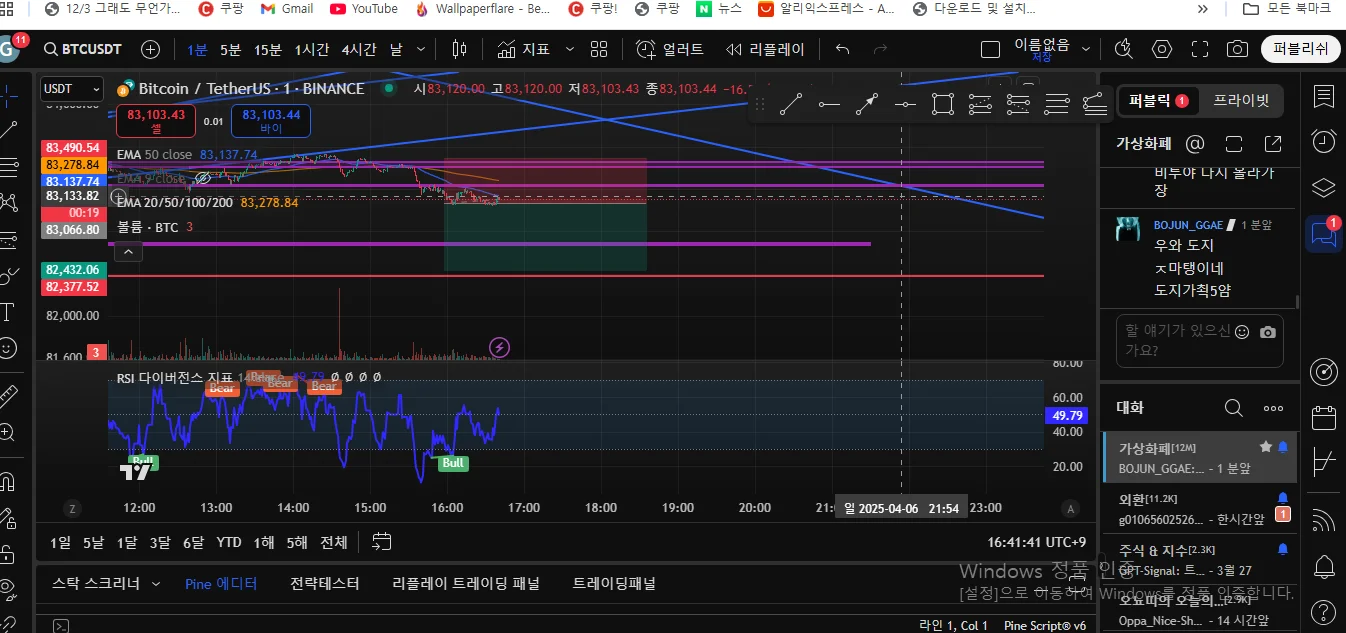Select the trend line drawing tool
The width and height of the screenshot is (1346, 633).
coord(790,103)
